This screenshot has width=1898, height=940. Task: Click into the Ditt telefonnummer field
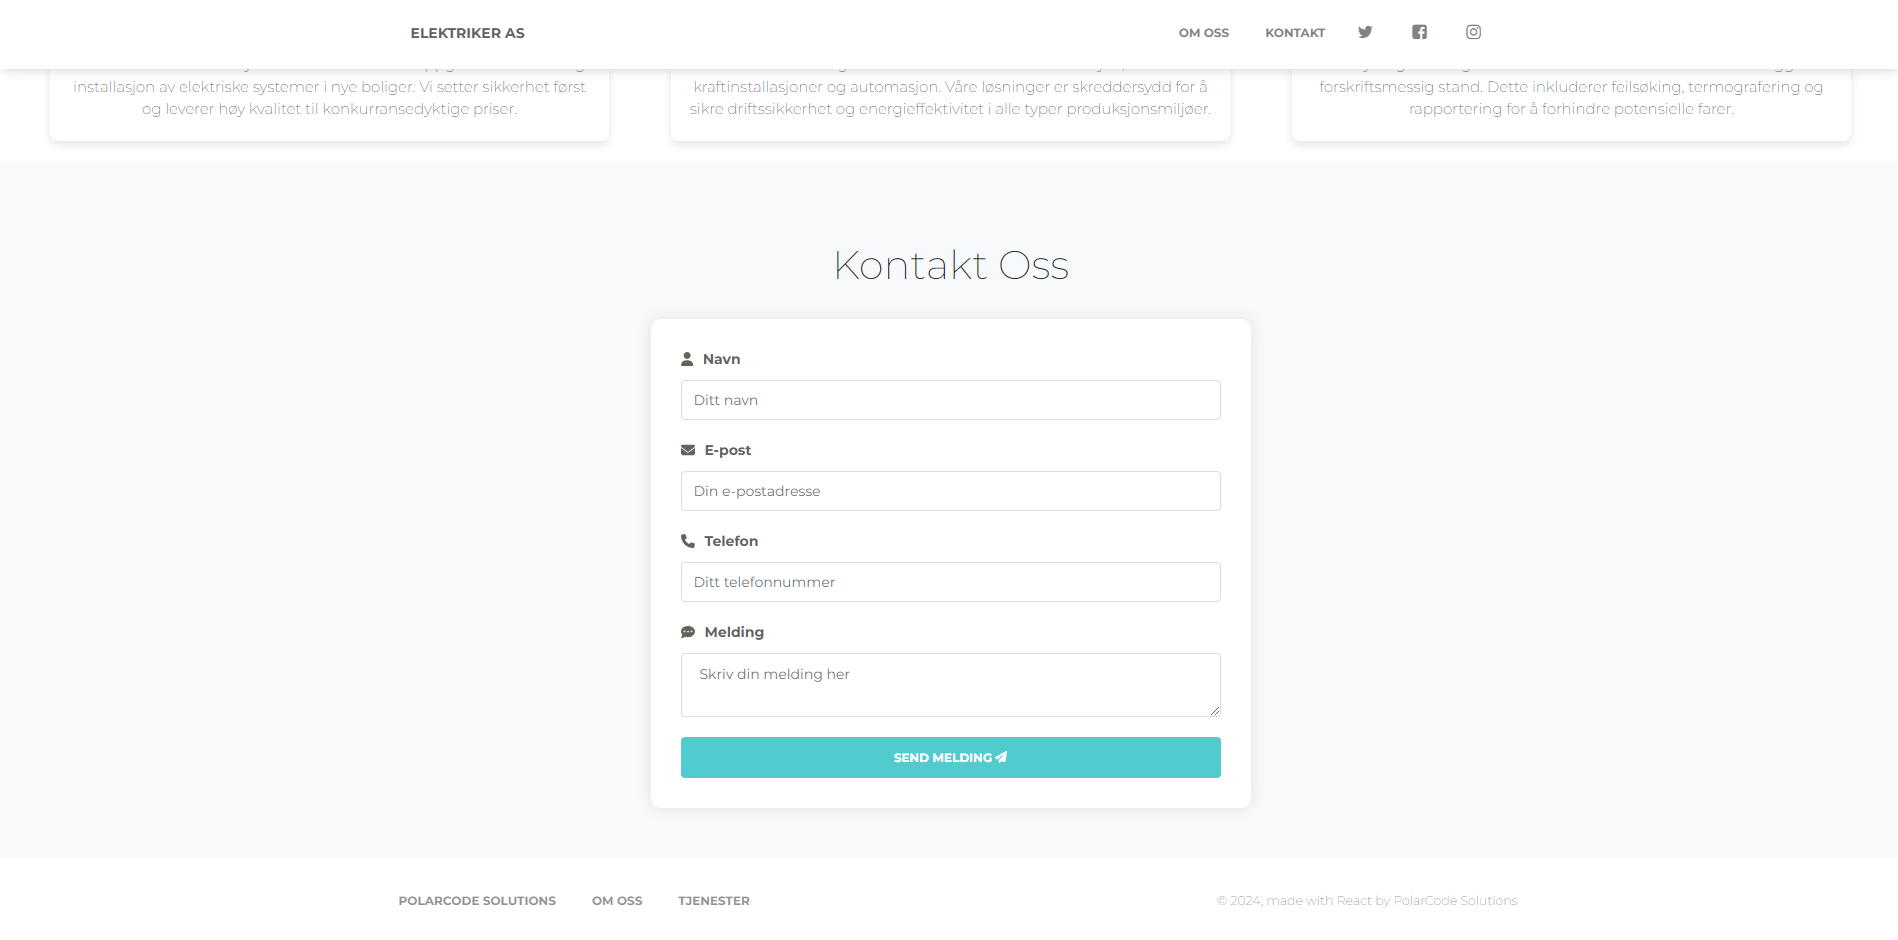(x=950, y=582)
